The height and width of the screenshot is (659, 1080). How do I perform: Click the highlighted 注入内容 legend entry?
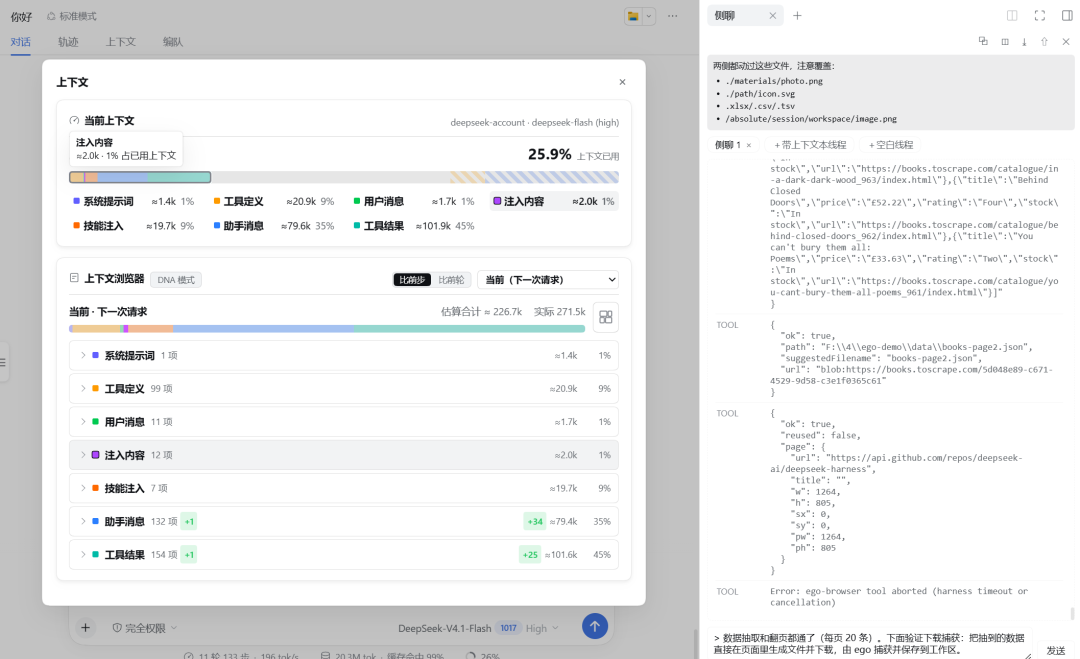554,201
